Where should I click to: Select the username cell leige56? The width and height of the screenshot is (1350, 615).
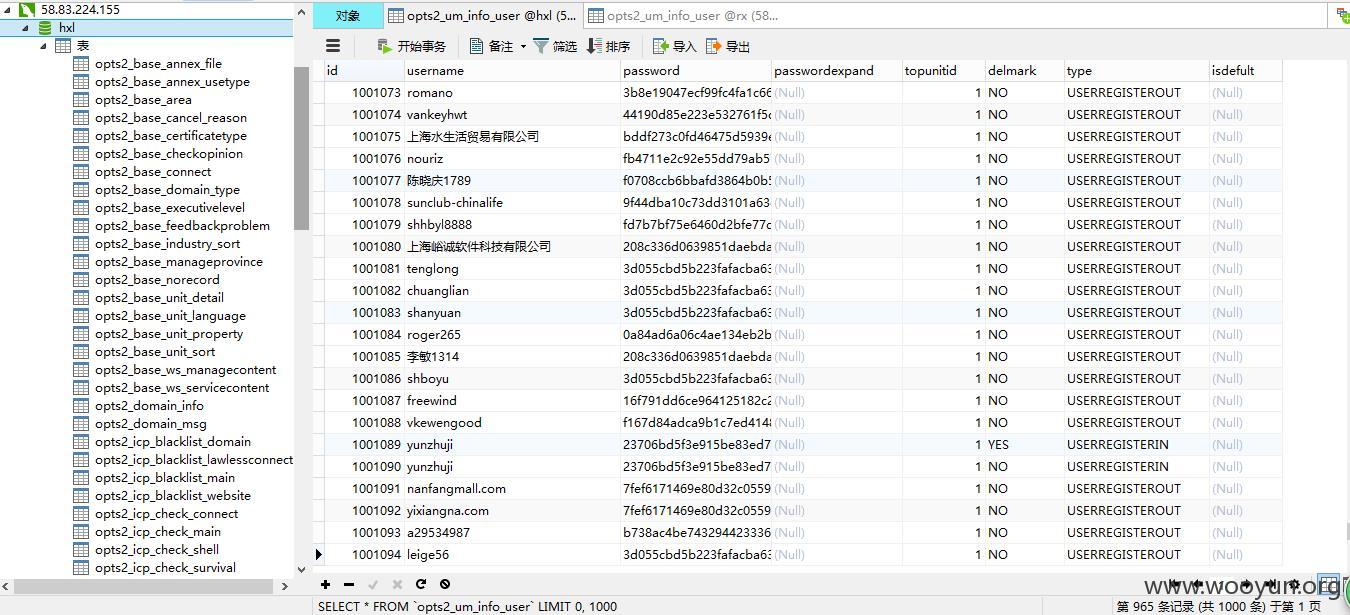click(512, 555)
